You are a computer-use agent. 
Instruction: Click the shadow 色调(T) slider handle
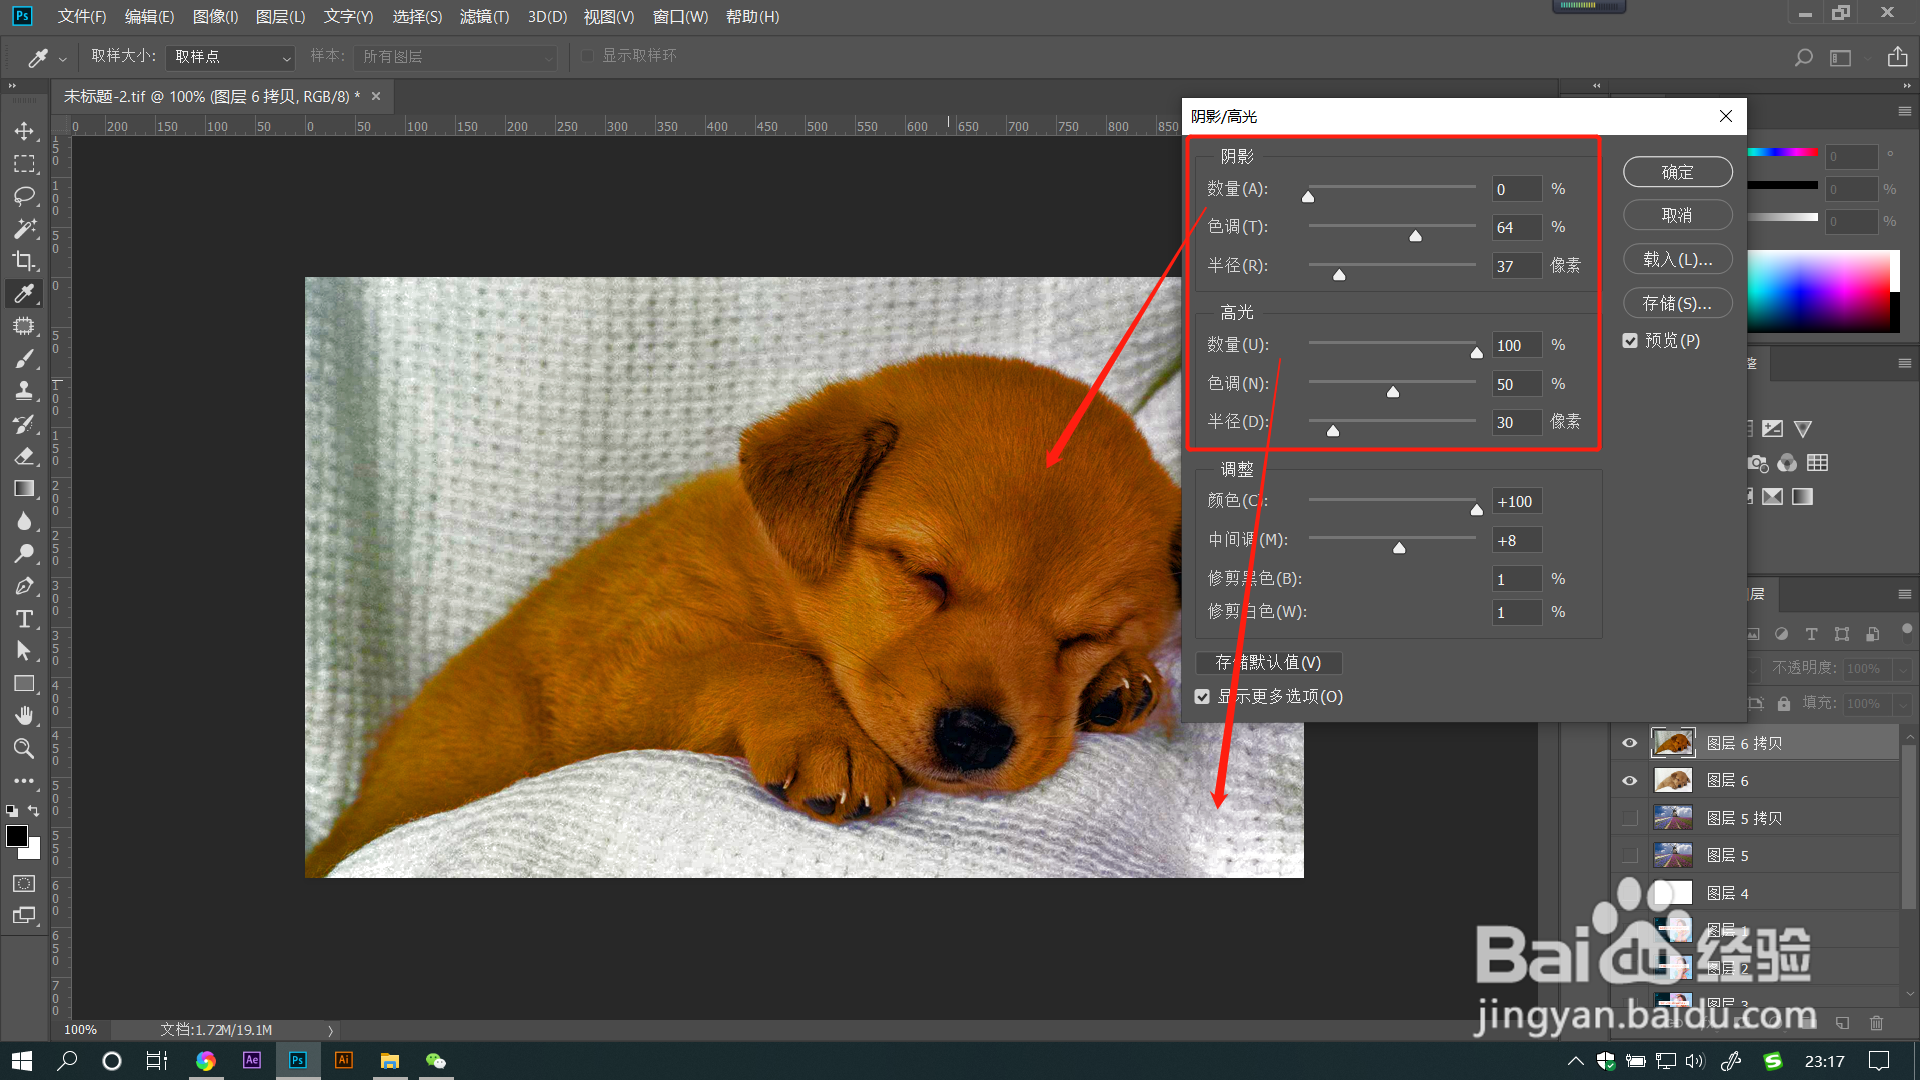click(1415, 236)
